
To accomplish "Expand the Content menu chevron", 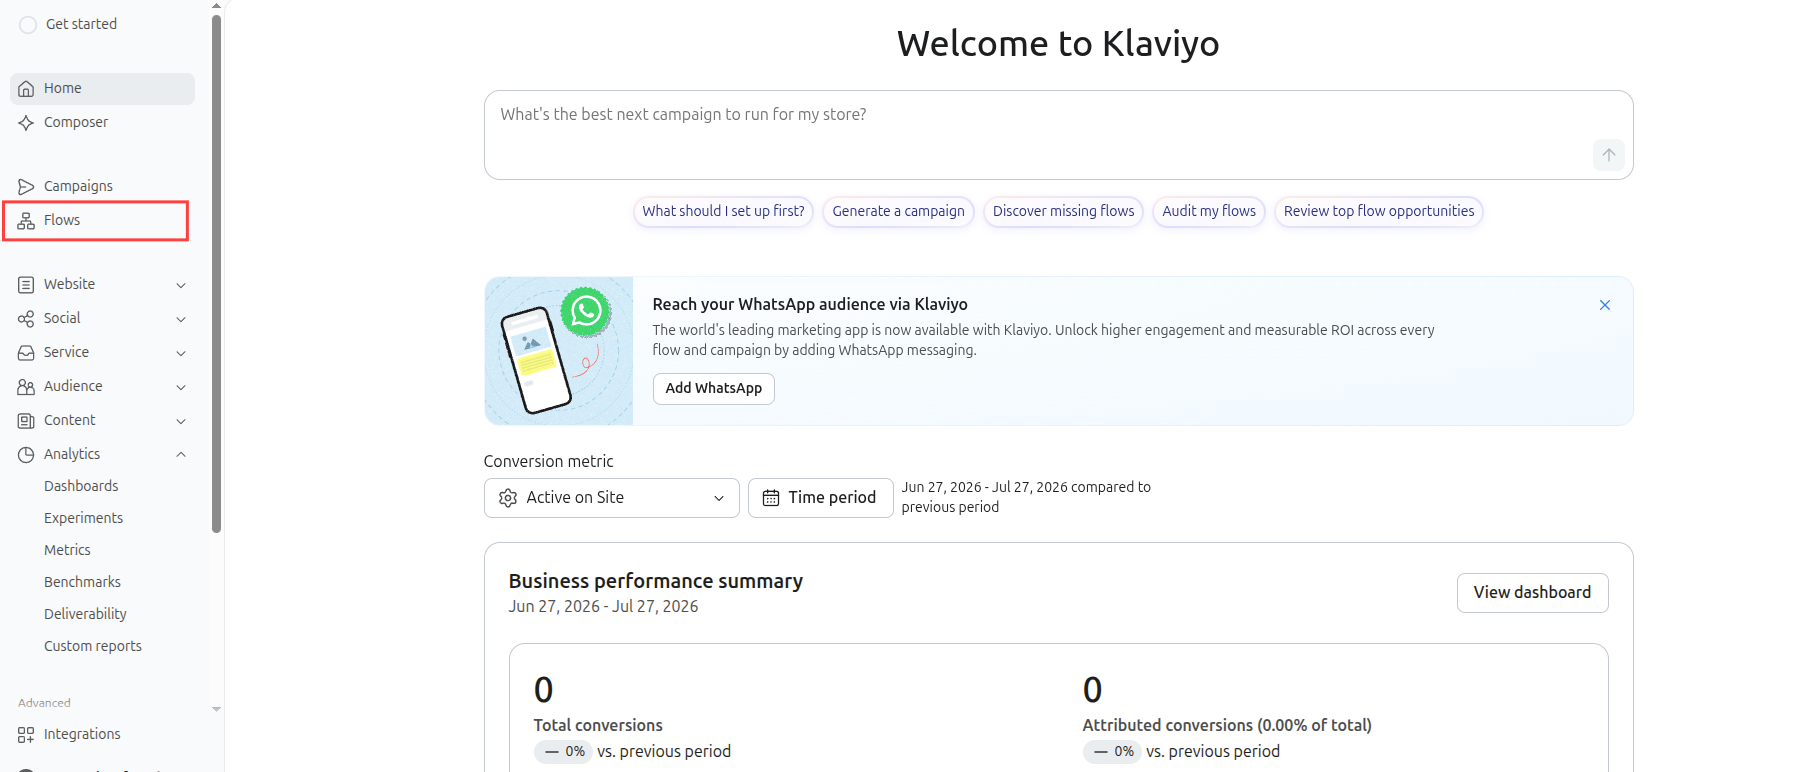I will [181, 421].
